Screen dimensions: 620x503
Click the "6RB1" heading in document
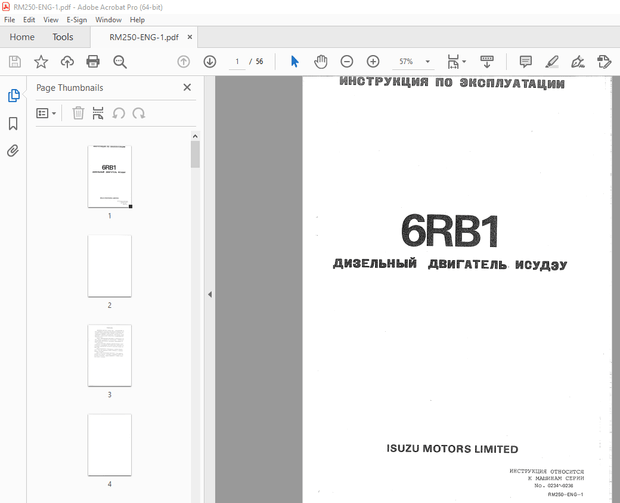tap(450, 231)
